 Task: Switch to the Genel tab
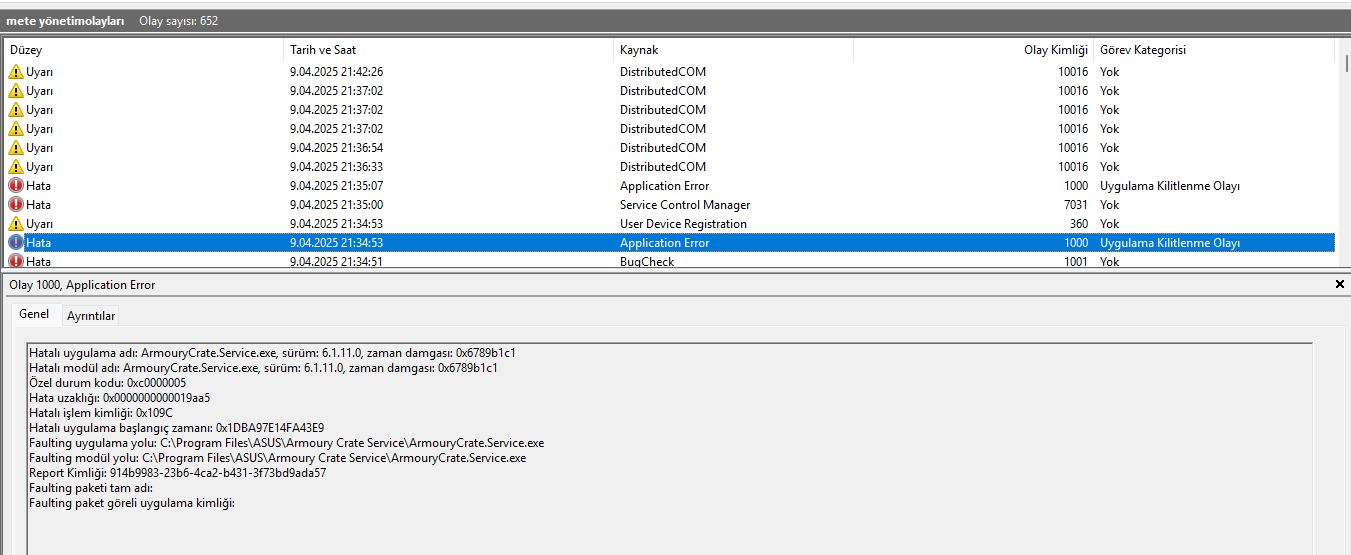[34, 314]
